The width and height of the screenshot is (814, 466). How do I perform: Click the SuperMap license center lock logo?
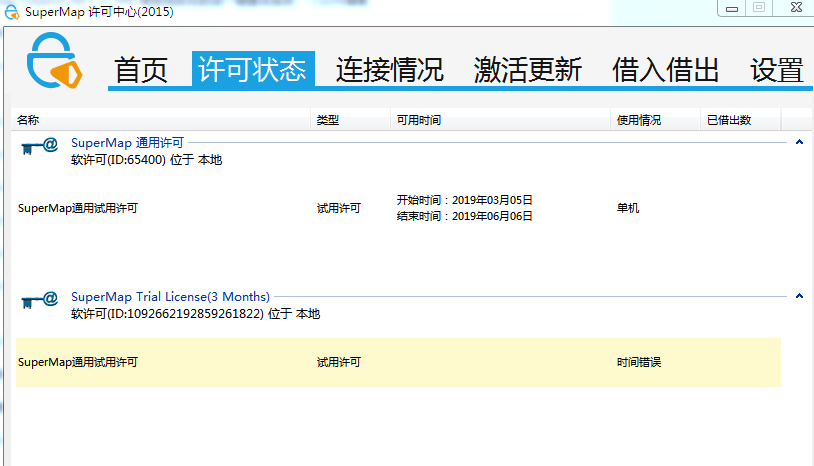(x=55, y=61)
